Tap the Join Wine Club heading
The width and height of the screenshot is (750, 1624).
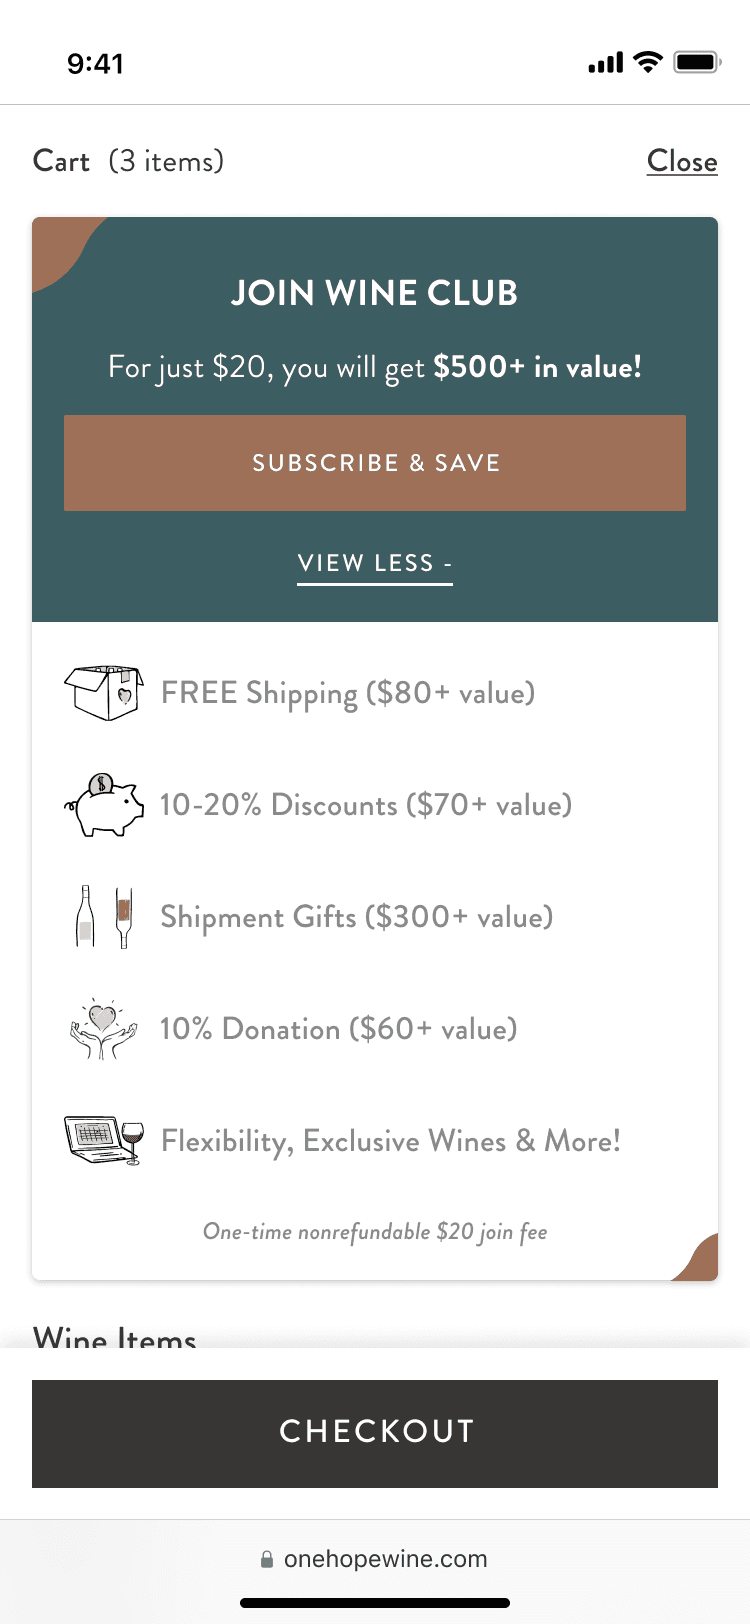[375, 293]
